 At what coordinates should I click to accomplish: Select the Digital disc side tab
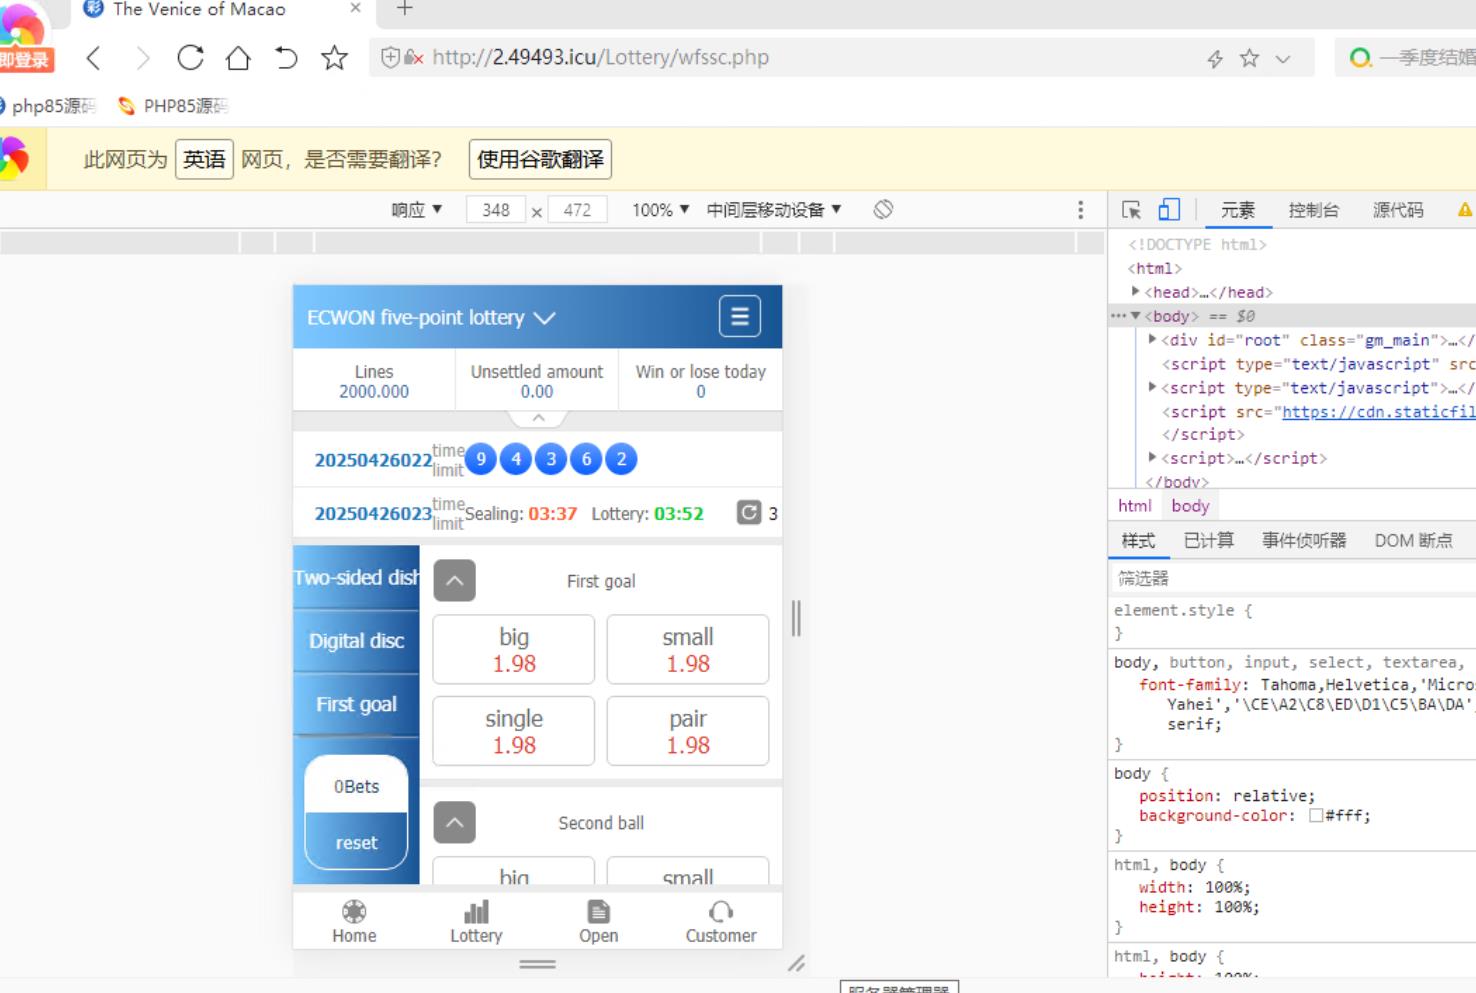[x=356, y=641]
